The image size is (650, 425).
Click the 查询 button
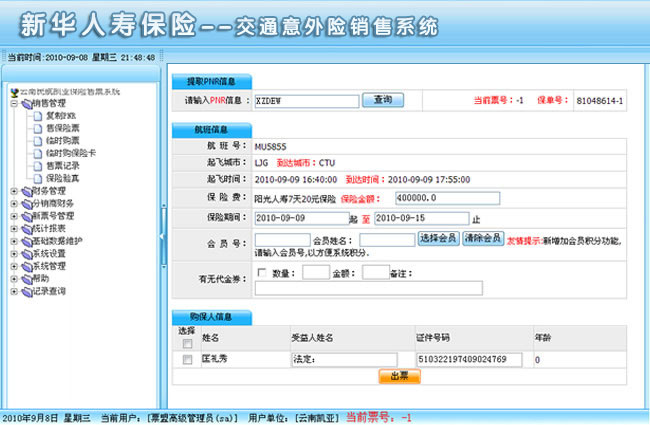coord(383,100)
